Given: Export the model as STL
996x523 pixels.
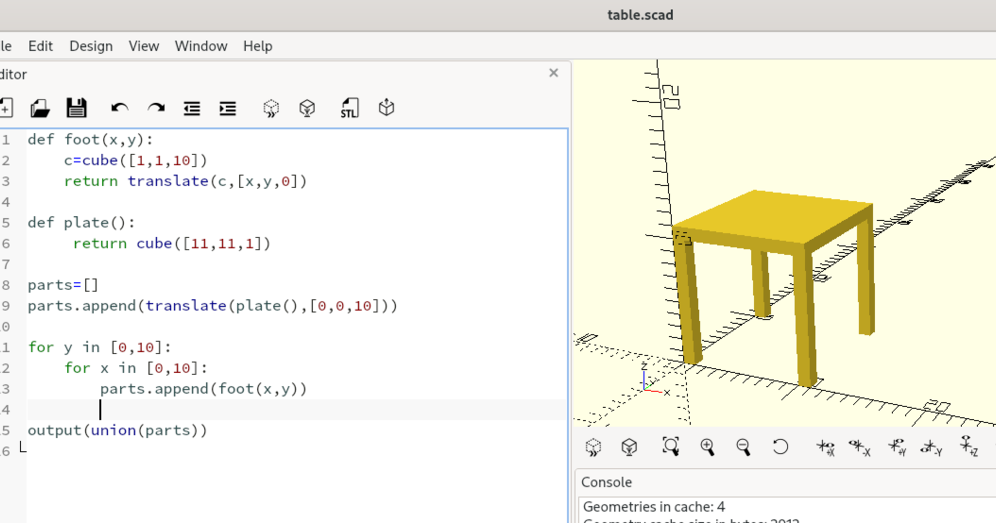Looking at the screenshot, I should (x=349, y=108).
